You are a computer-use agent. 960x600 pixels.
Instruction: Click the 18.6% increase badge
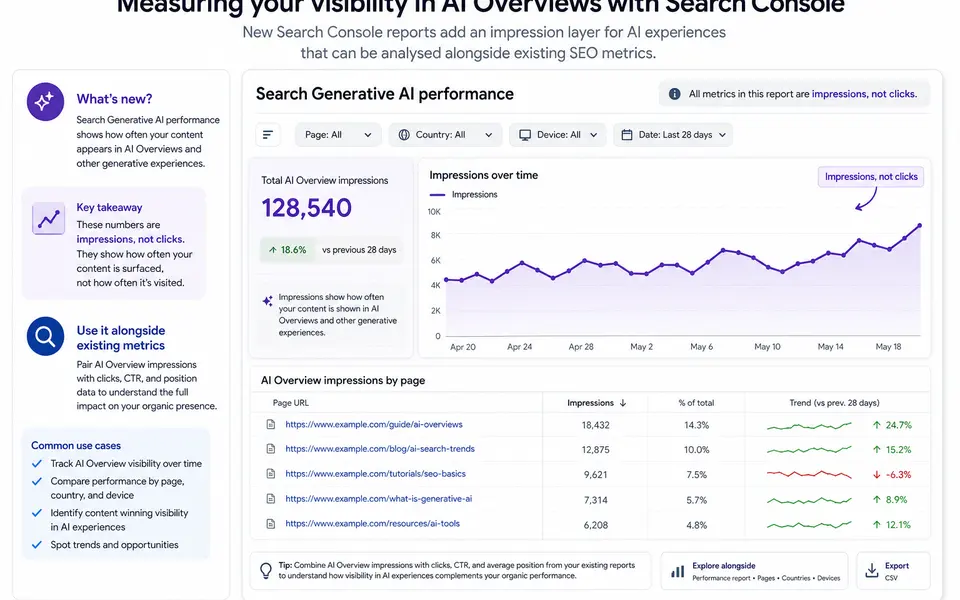click(x=287, y=250)
